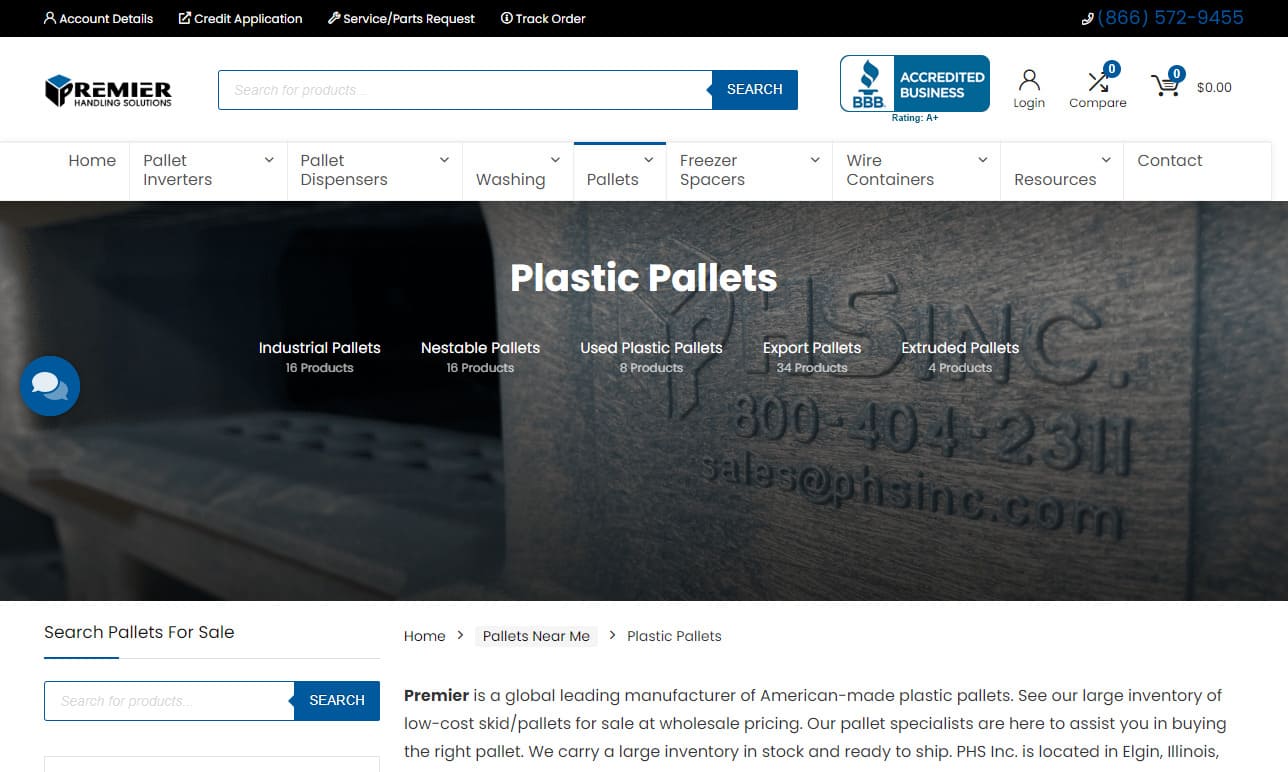This screenshot has height=772, width=1288.
Task: Open the Contact menu item
Action: pyautogui.click(x=1169, y=160)
